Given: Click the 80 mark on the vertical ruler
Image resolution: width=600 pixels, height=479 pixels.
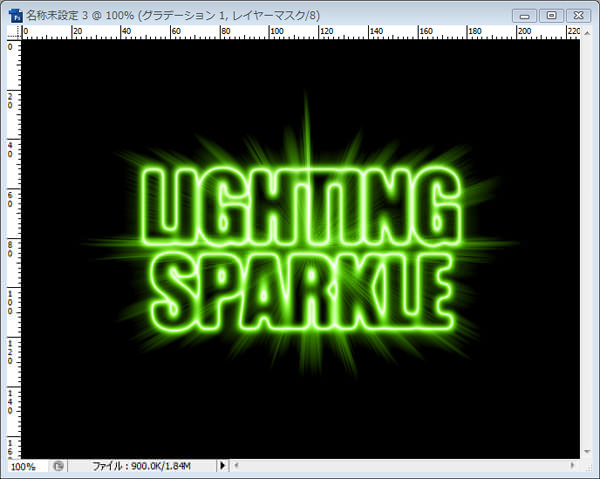Looking at the screenshot, I should 11,246.
